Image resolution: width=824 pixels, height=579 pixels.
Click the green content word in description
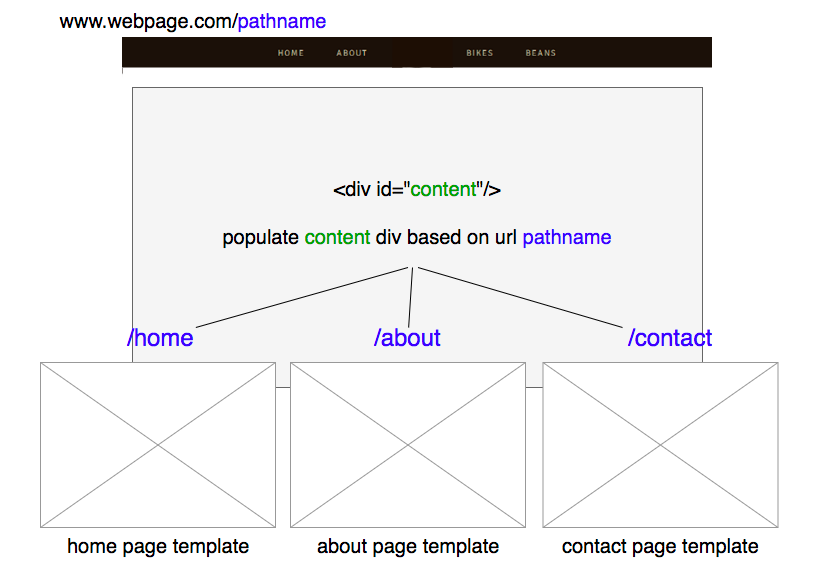tap(337, 237)
